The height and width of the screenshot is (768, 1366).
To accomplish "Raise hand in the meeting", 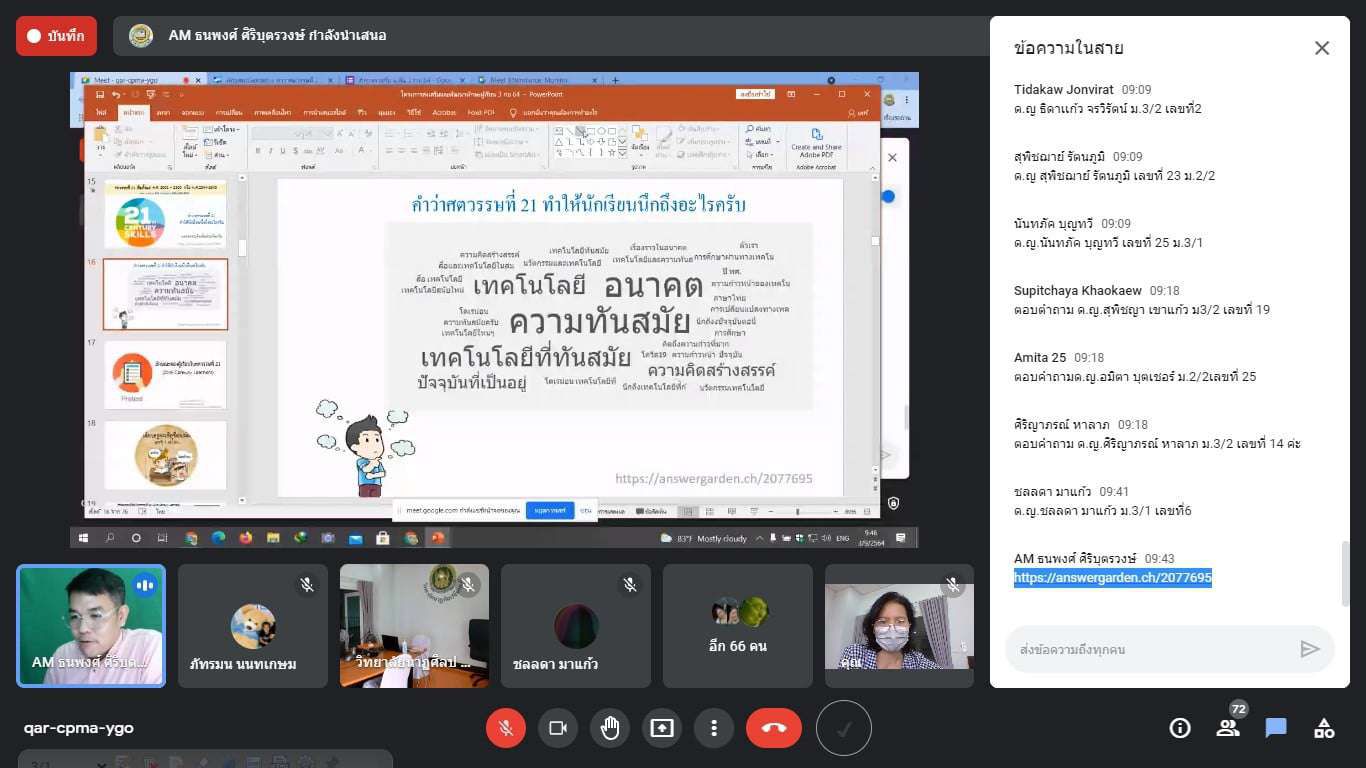I will (610, 728).
